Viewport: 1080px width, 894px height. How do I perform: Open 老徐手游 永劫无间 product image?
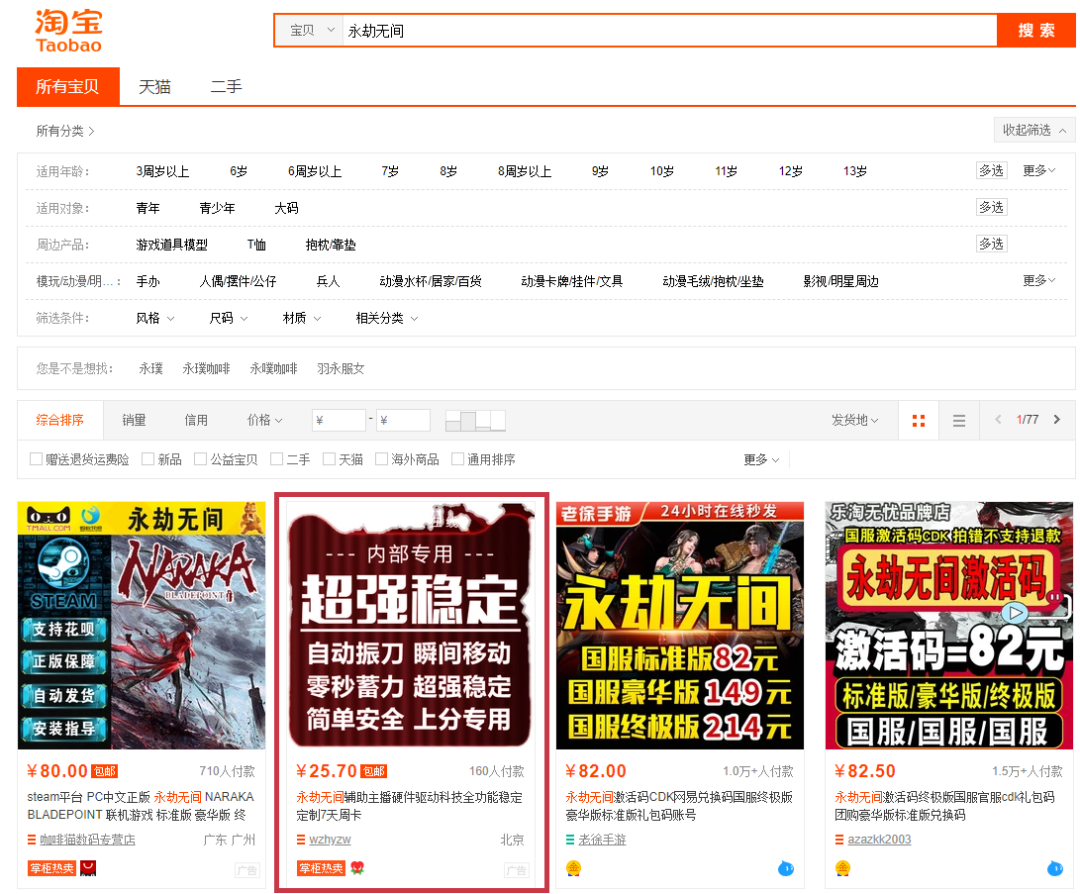pos(680,625)
